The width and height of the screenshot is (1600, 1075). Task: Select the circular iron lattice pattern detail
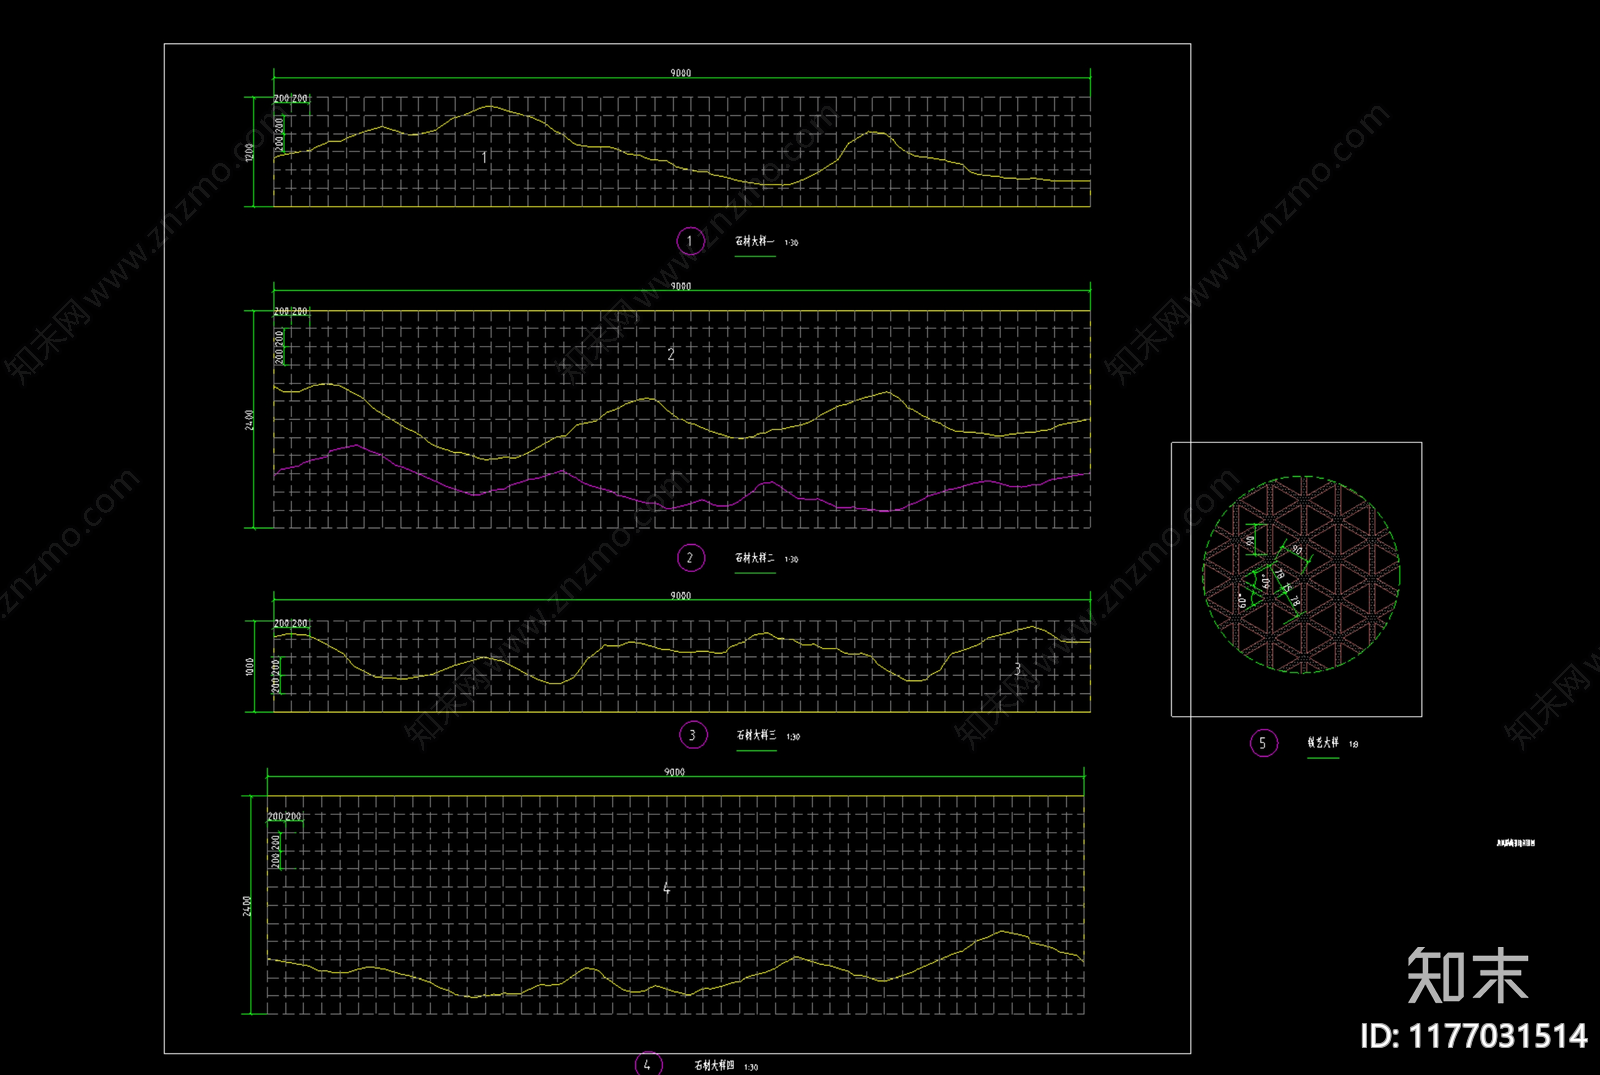point(1301,575)
